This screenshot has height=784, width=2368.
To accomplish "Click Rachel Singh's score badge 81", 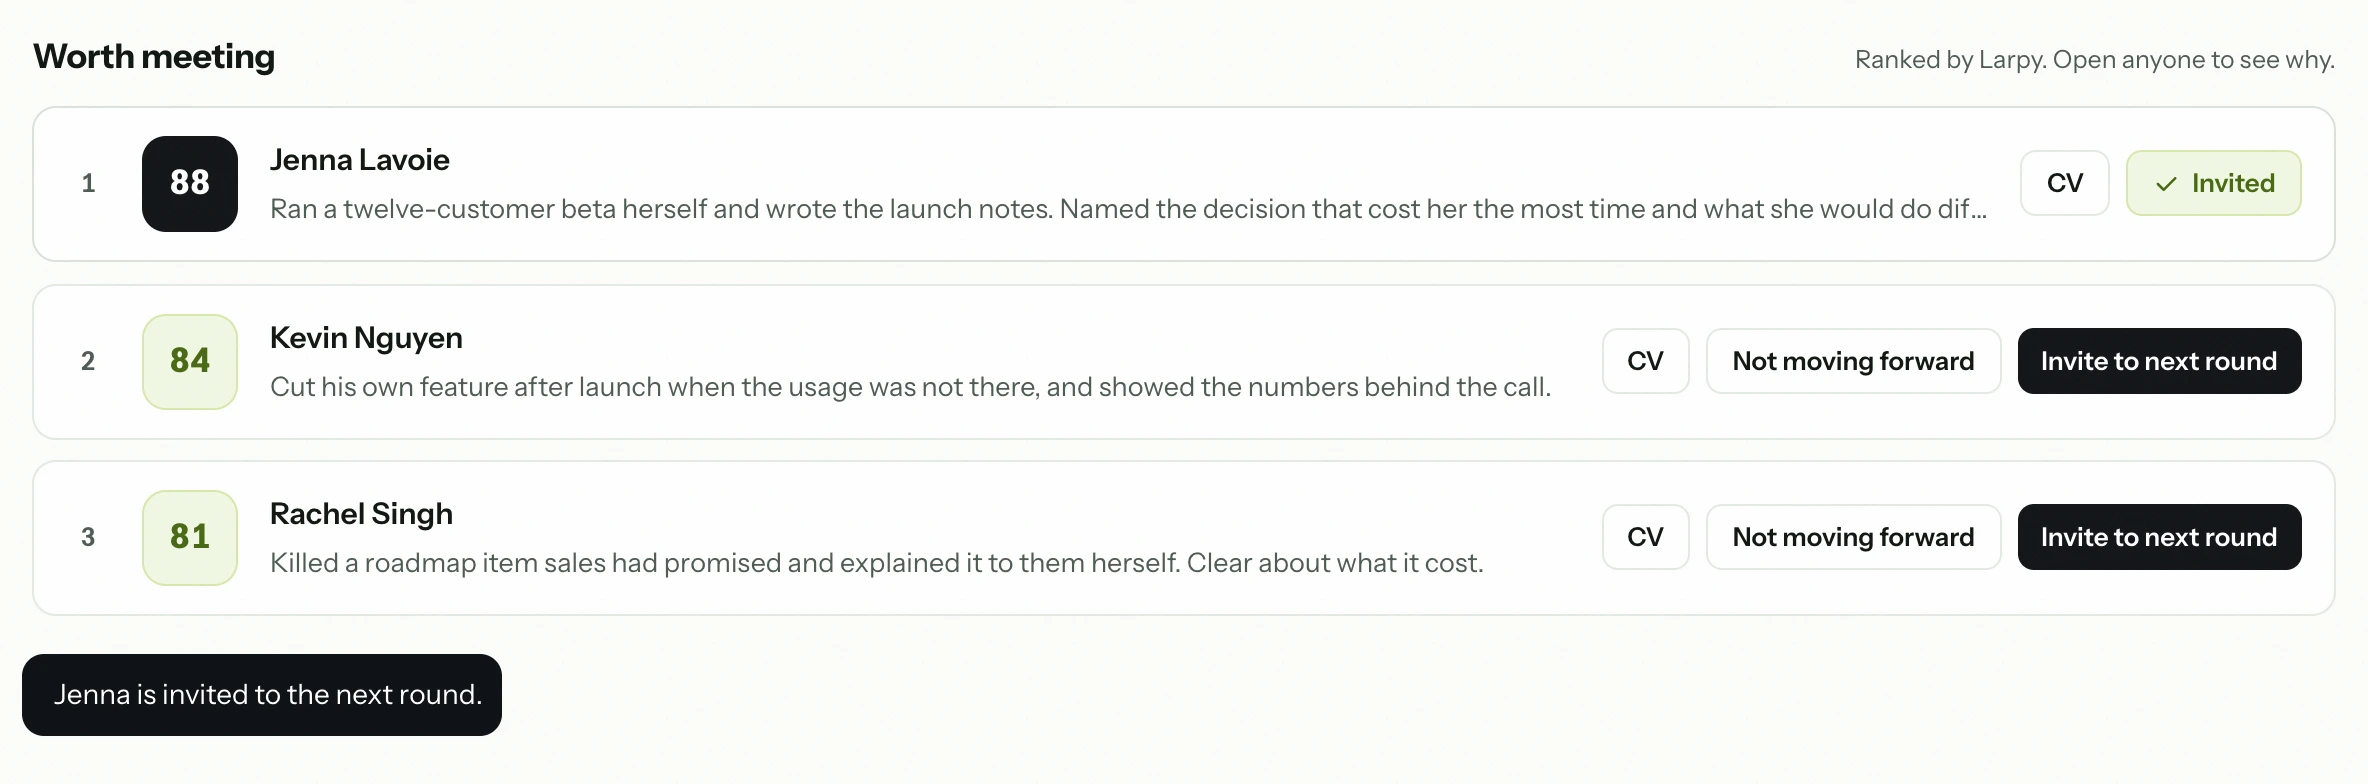I will pyautogui.click(x=190, y=538).
